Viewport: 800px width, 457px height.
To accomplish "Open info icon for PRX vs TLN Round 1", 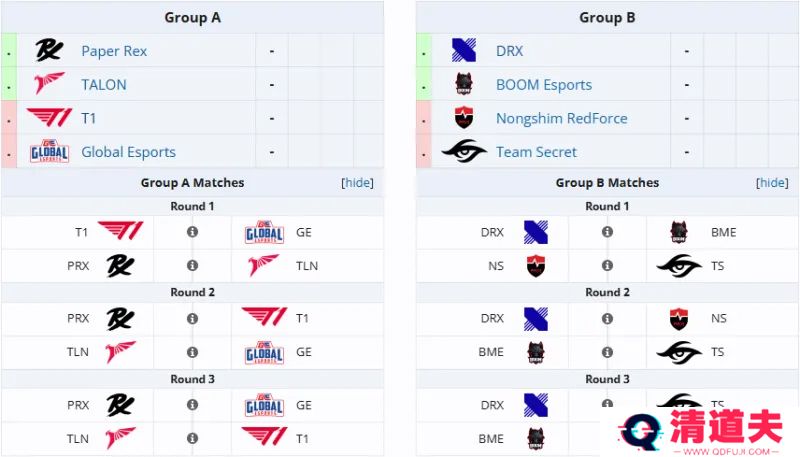I will [192, 265].
